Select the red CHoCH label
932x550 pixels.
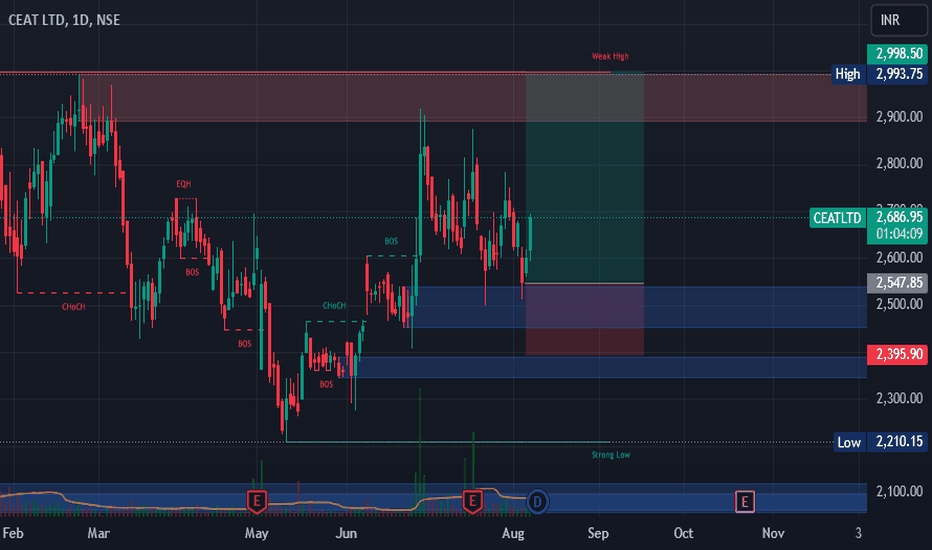pos(74,307)
